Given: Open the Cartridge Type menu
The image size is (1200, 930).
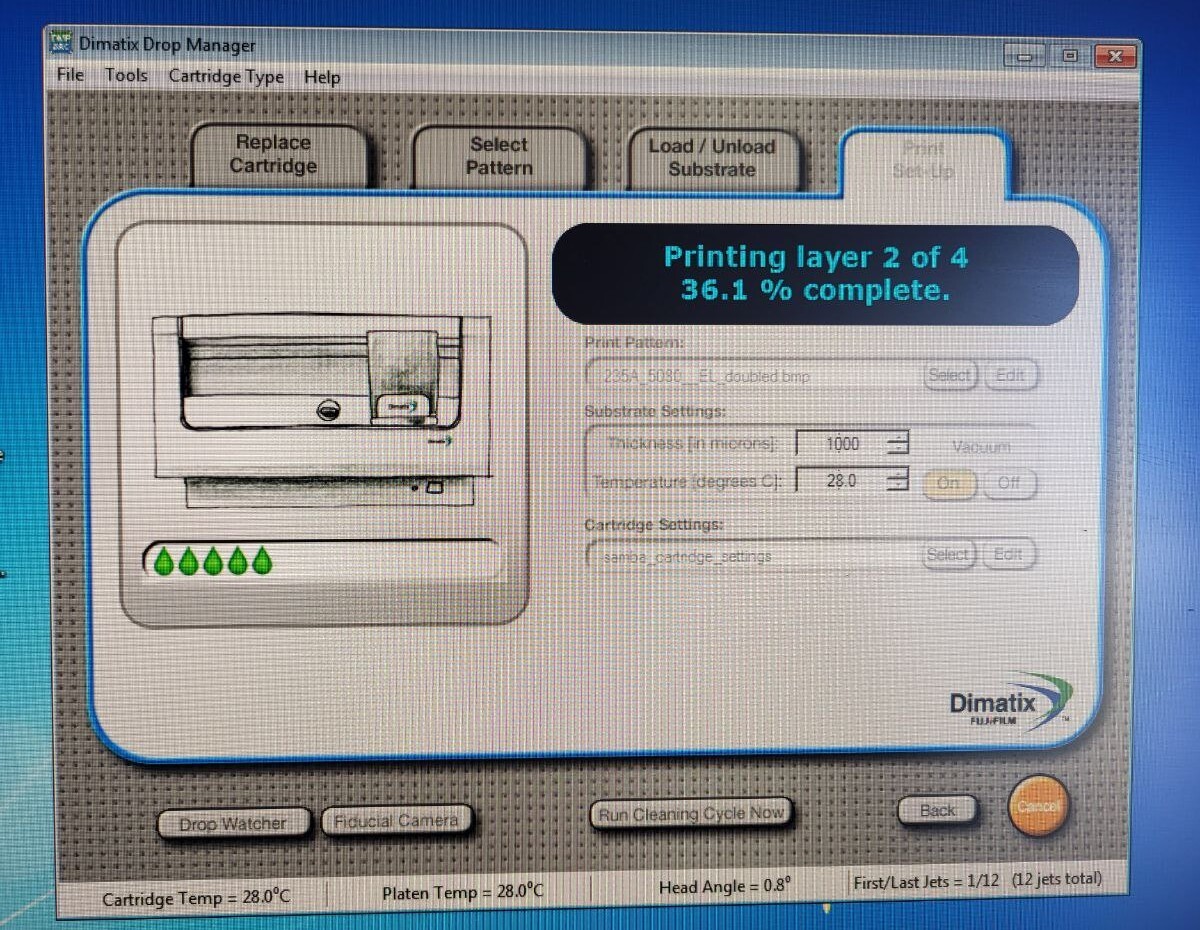Looking at the screenshot, I should pos(226,77).
